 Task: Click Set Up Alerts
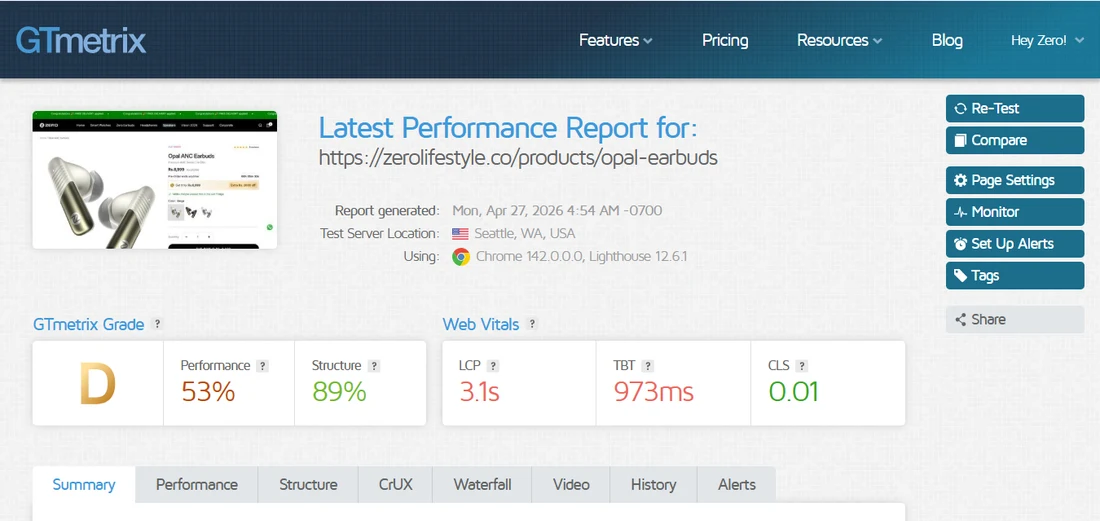(x=1014, y=244)
